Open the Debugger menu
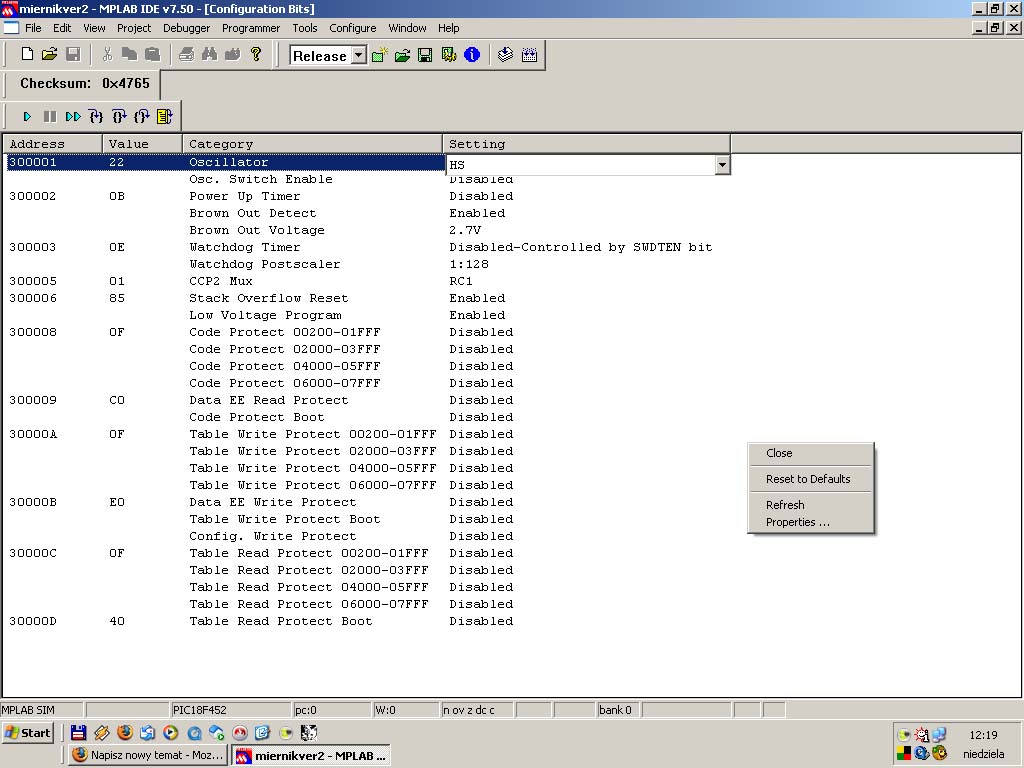The width and height of the screenshot is (1024, 768). (x=187, y=28)
